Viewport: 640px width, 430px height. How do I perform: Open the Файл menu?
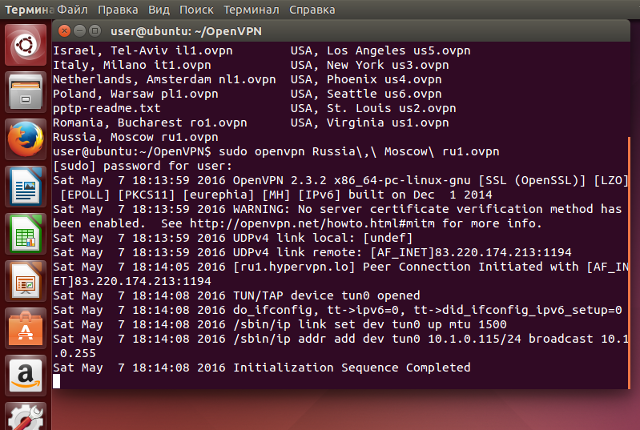72,9
